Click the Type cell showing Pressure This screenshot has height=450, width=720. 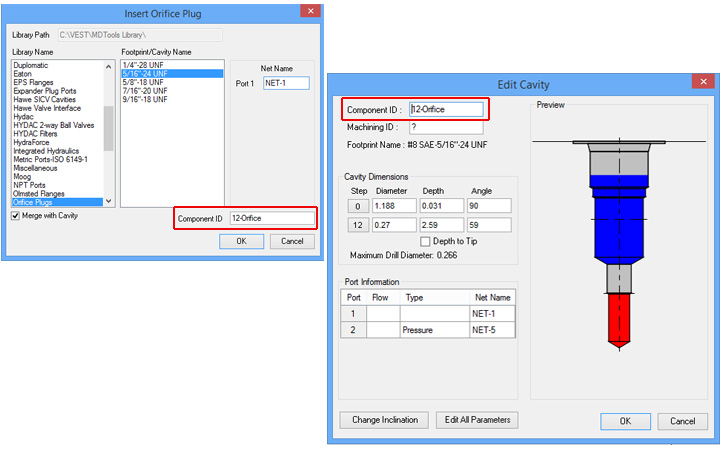click(434, 329)
